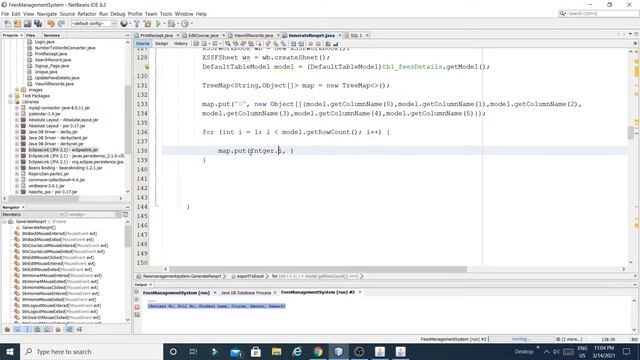The height and width of the screenshot is (360, 640).
Task: Click the Clean and Build icon
Action: [147, 24]
